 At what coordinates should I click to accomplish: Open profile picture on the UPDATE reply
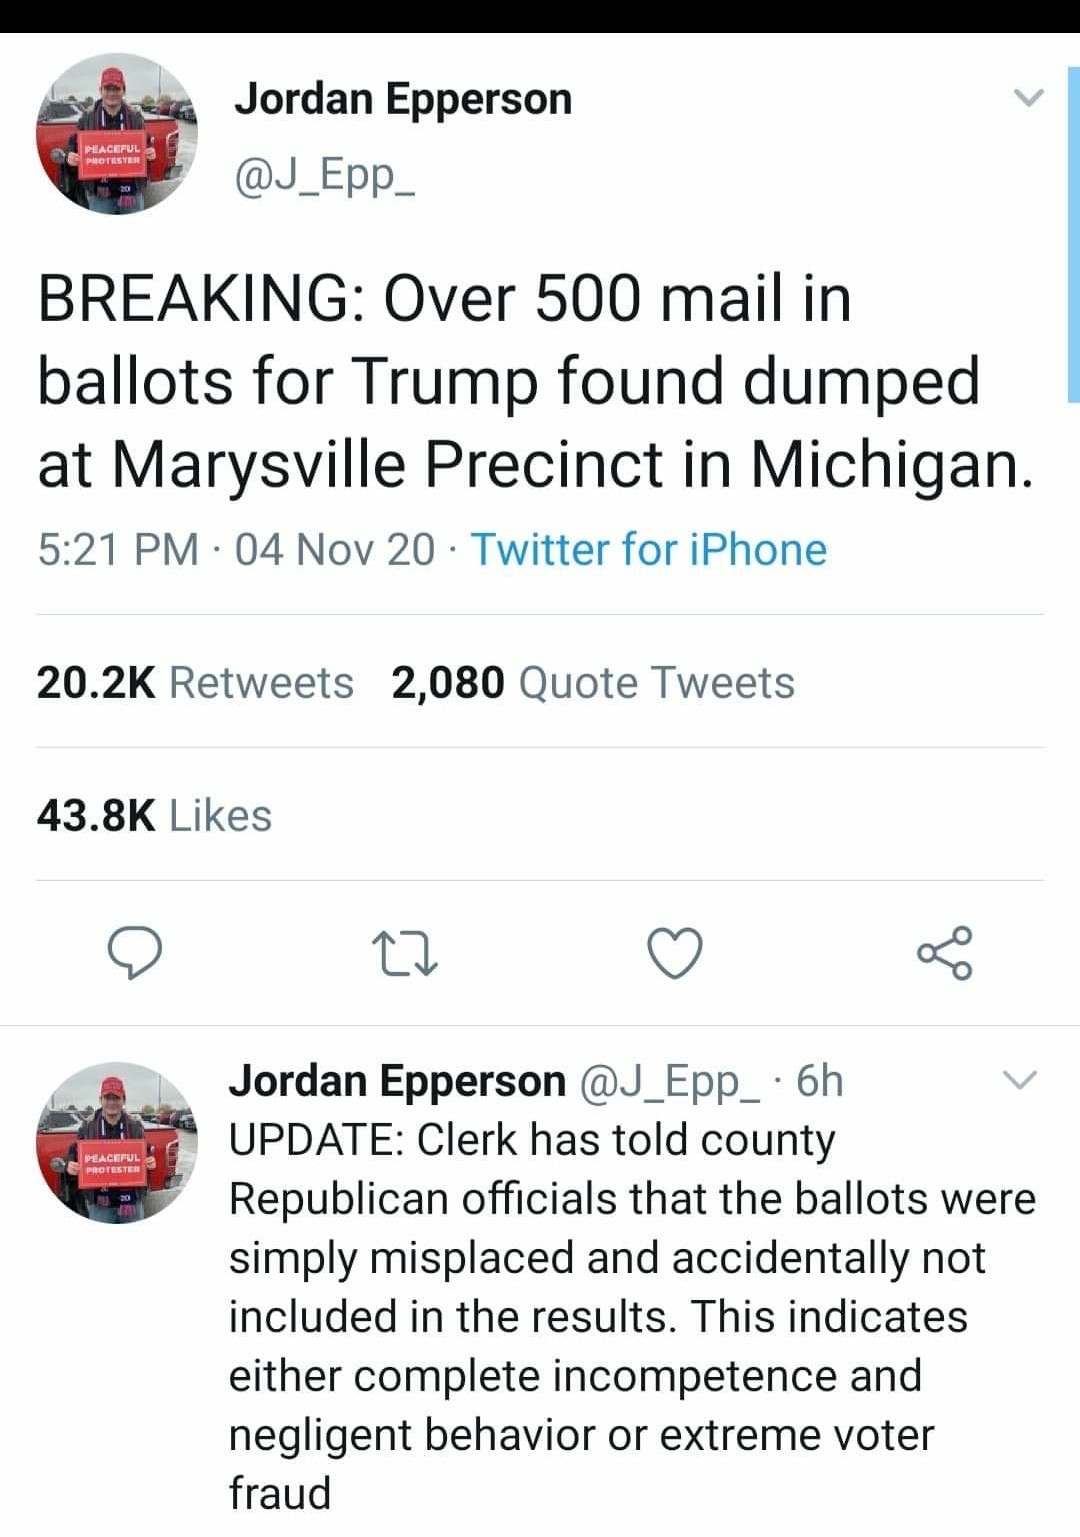(x=117, y=1142)
